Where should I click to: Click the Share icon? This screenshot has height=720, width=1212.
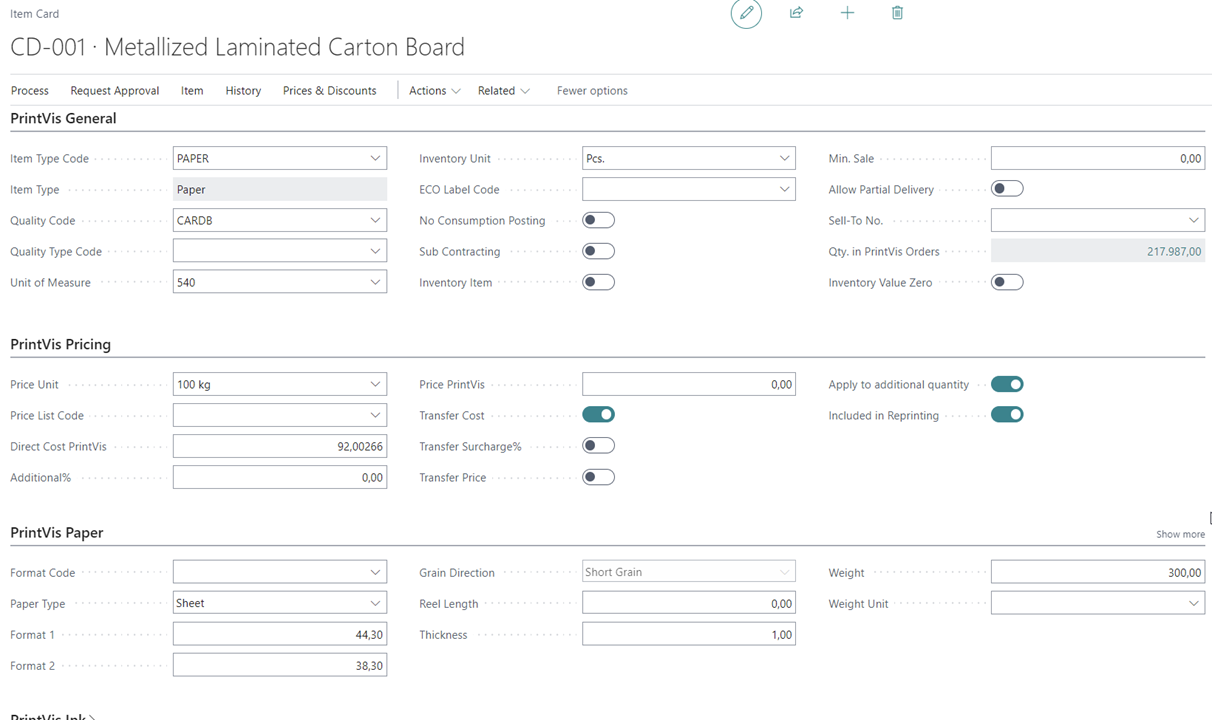796,13
